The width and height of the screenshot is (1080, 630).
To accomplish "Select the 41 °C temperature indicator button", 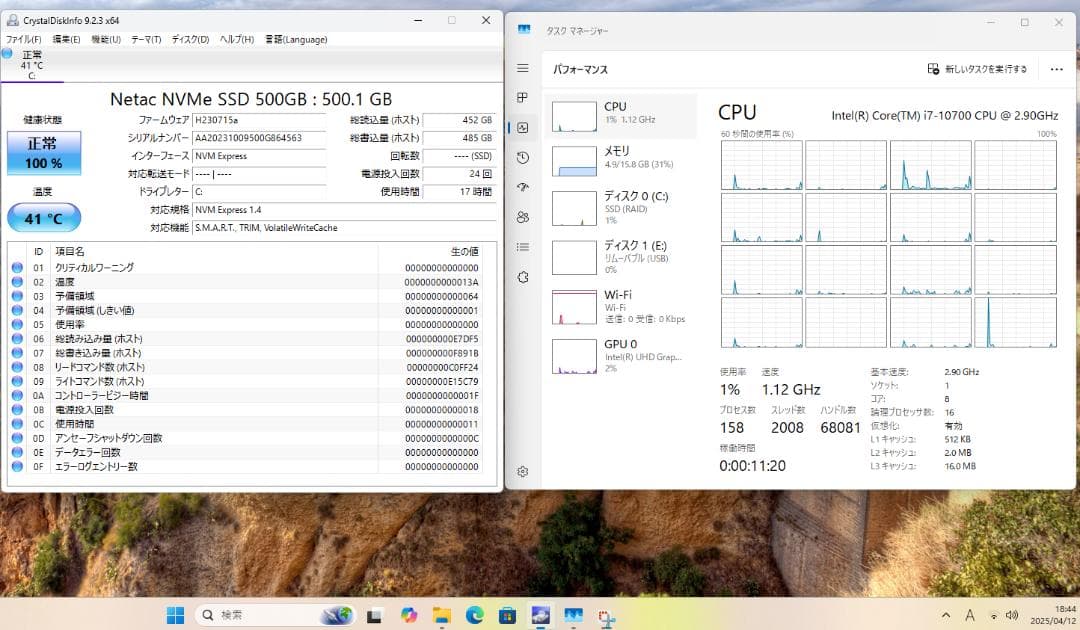I will [42, 217].
